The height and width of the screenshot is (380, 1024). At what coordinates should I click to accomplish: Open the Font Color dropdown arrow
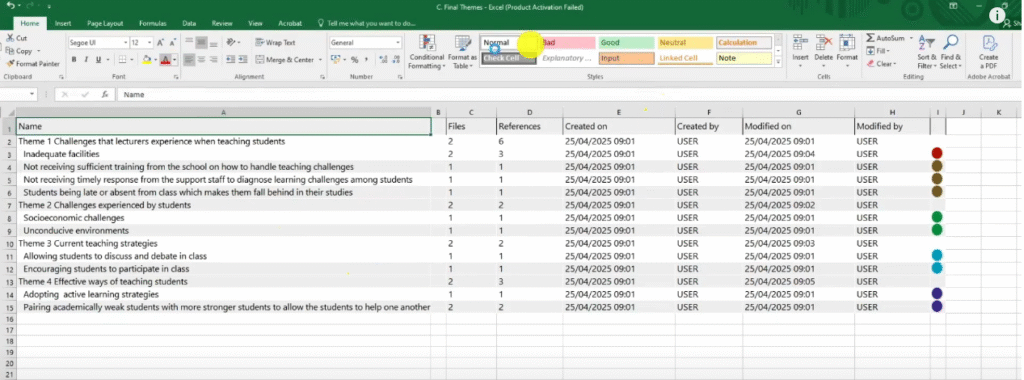174,60
